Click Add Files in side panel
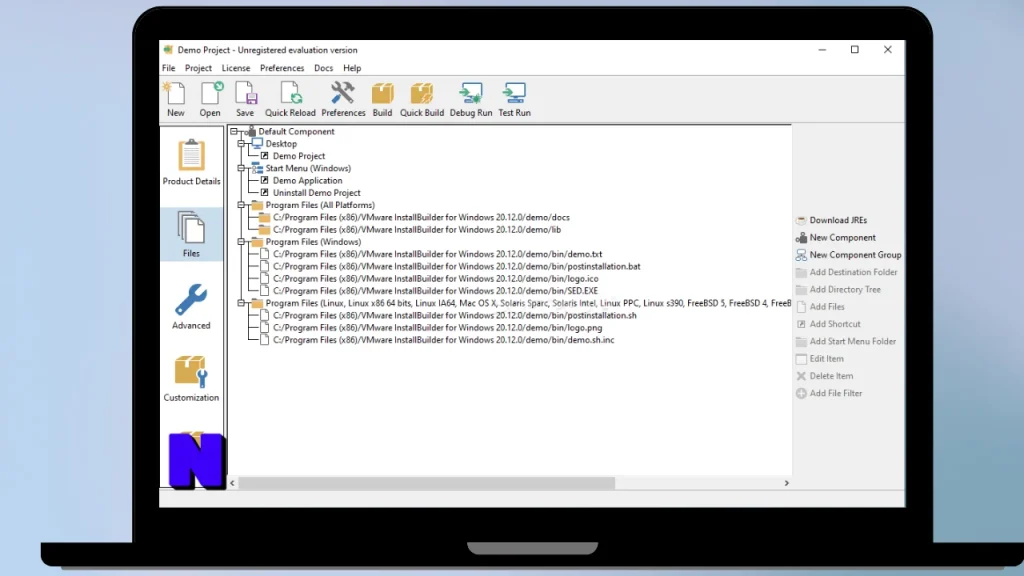Image resolution: width=1024 pixels, height=576 pixels. click(820, 307)
